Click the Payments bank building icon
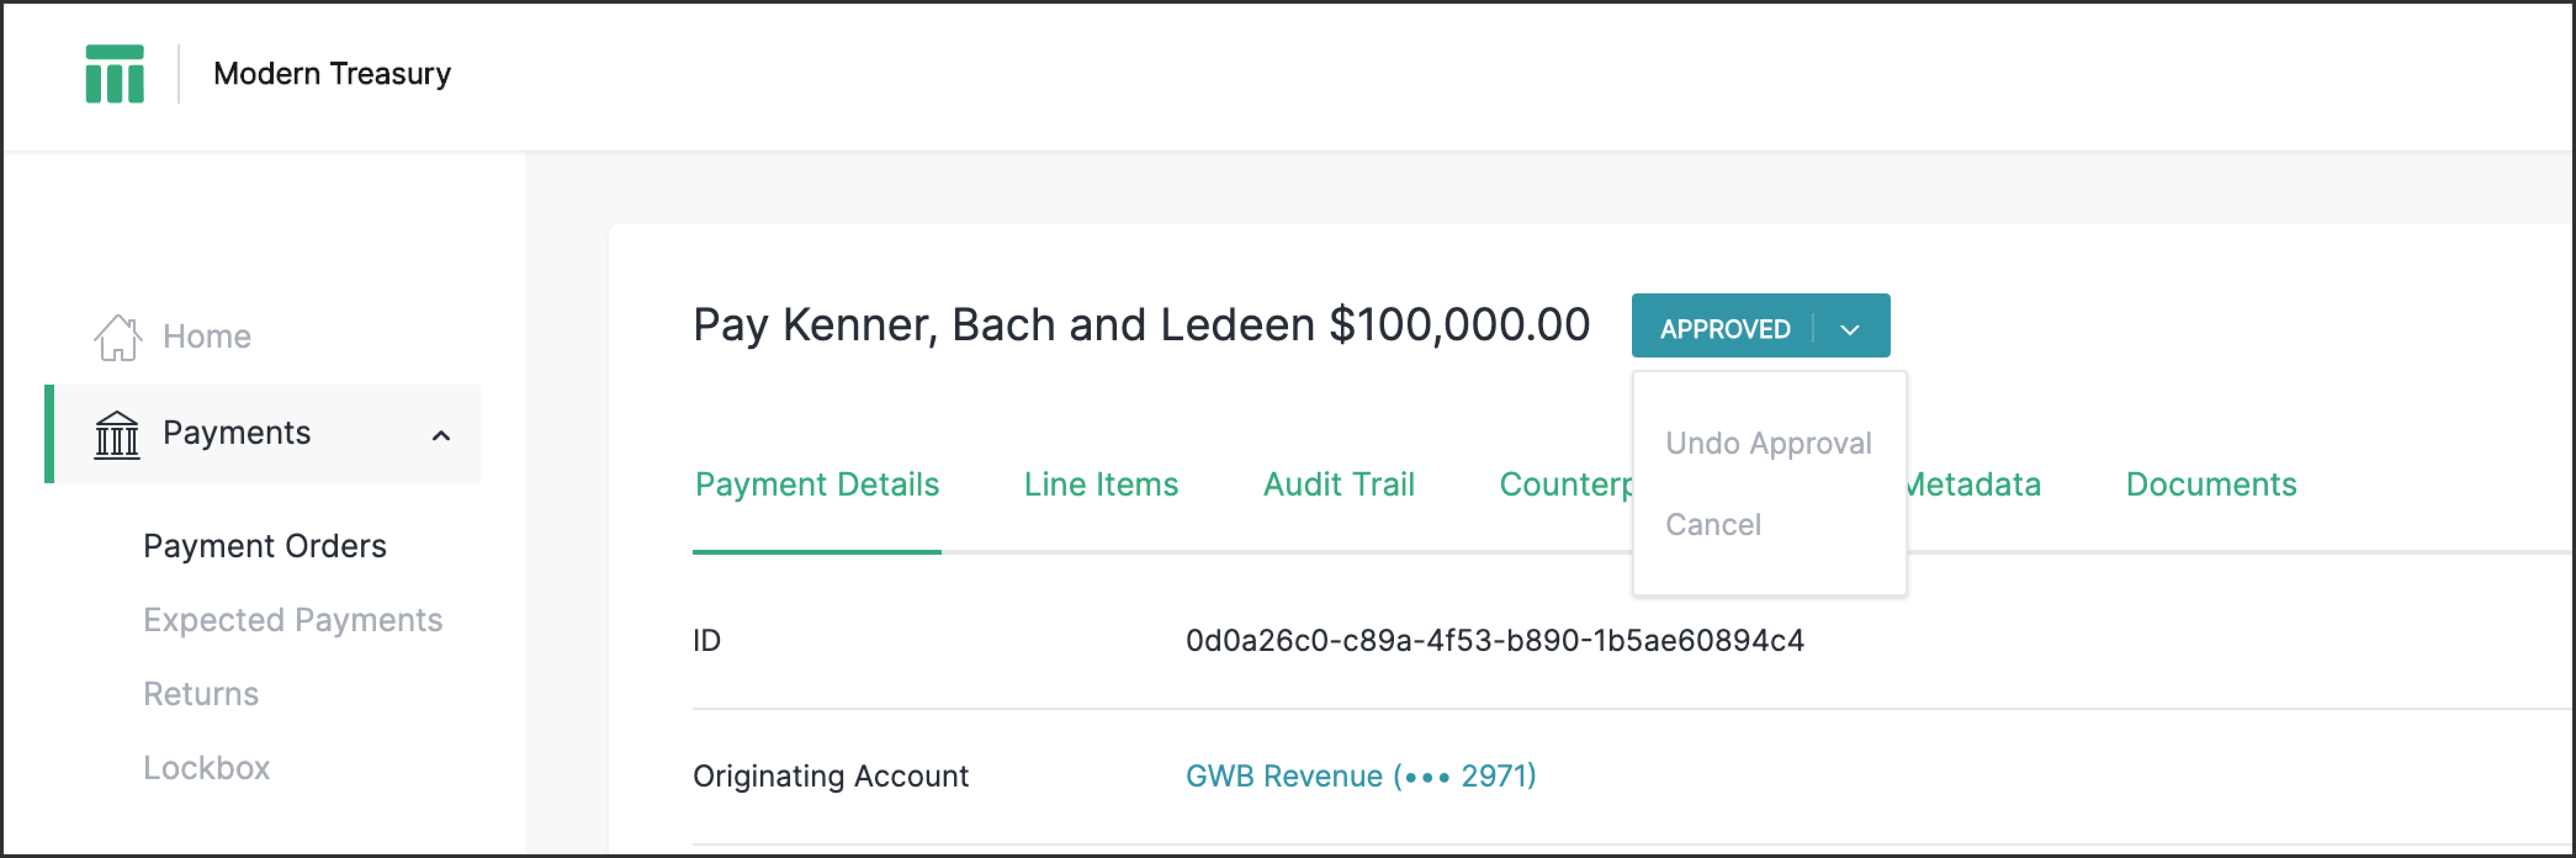Viewport: 2576px width, 858px height. (117, 434)
